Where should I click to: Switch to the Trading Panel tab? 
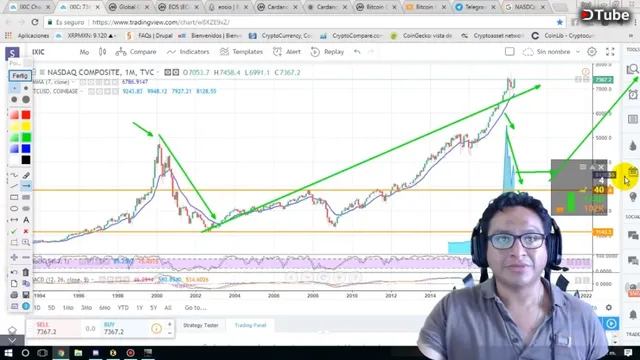click(250, 325)
